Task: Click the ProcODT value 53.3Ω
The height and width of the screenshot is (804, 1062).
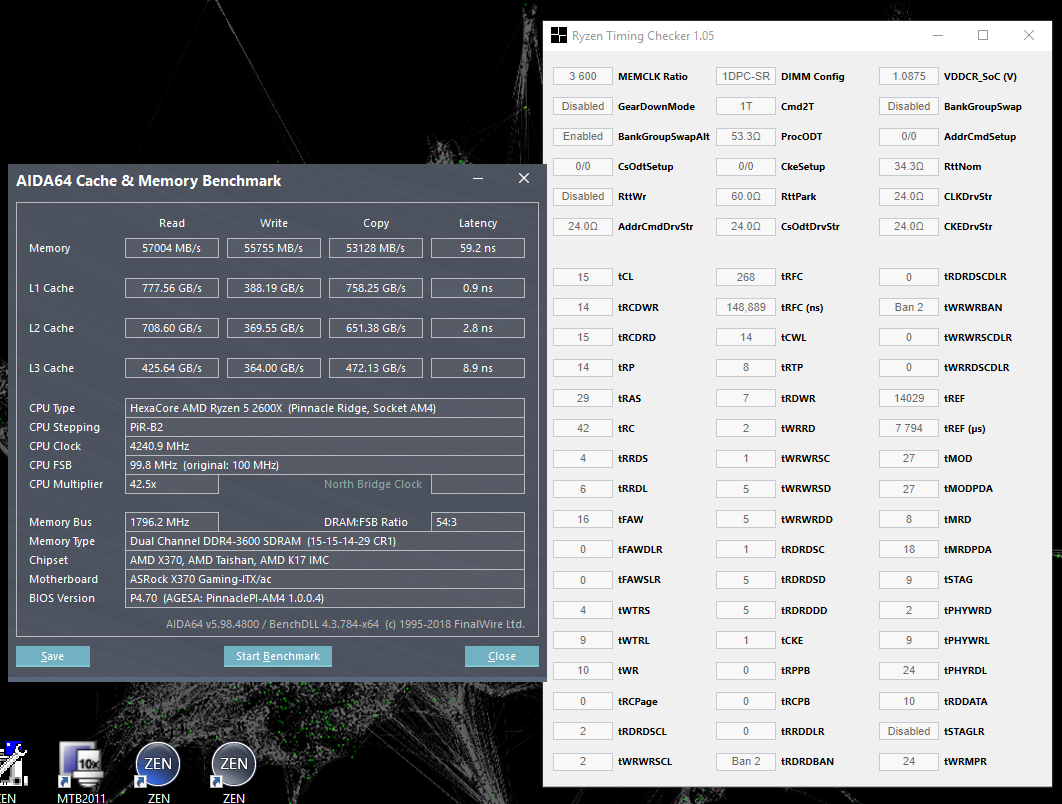Action: [x=746, y=136]
